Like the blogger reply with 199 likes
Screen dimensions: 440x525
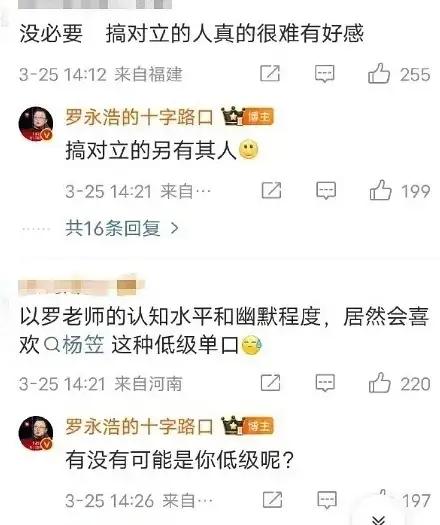[x=380, y=190]
